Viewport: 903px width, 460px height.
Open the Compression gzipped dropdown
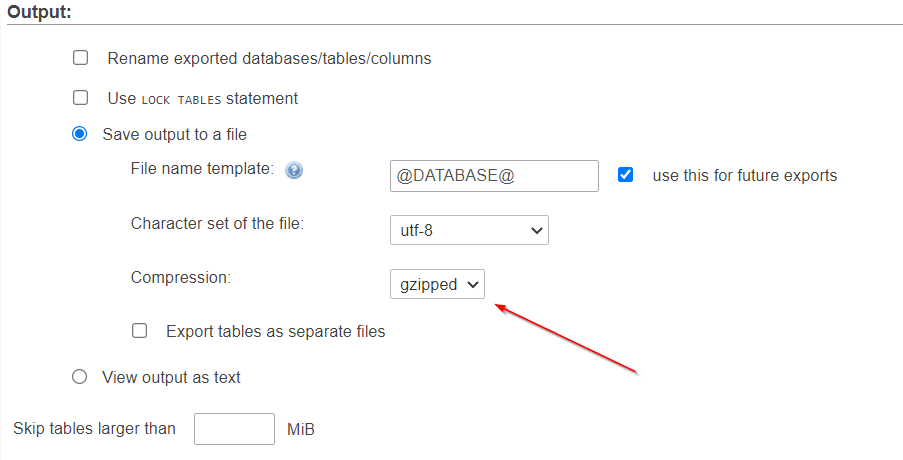(x=437, y=284)
